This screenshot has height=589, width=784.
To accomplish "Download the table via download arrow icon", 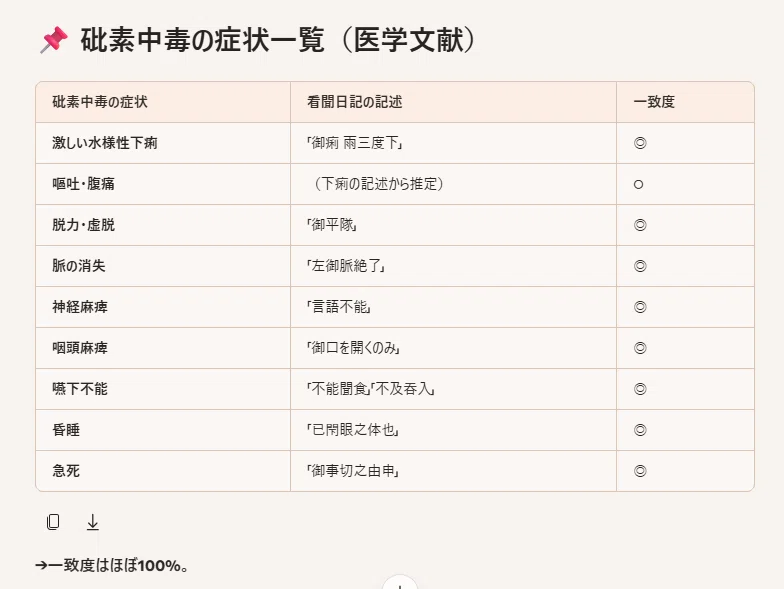I will pos(92,522).
